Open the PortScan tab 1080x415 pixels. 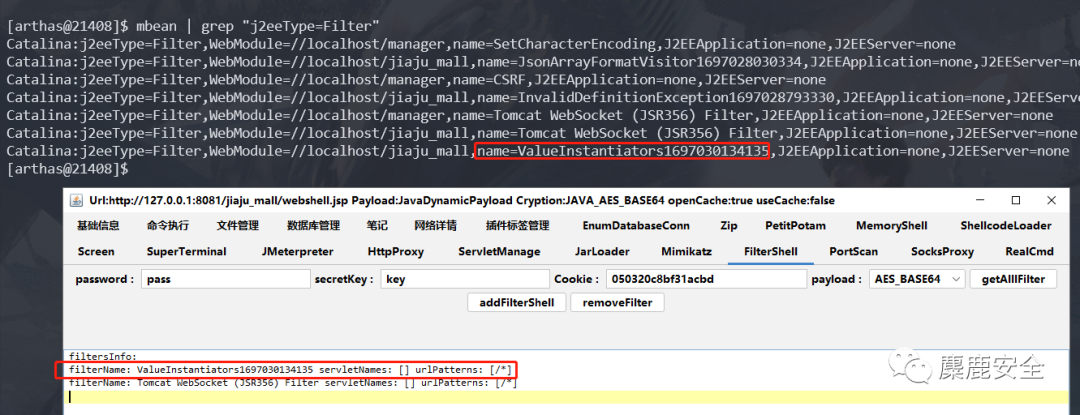coord(854,252)
